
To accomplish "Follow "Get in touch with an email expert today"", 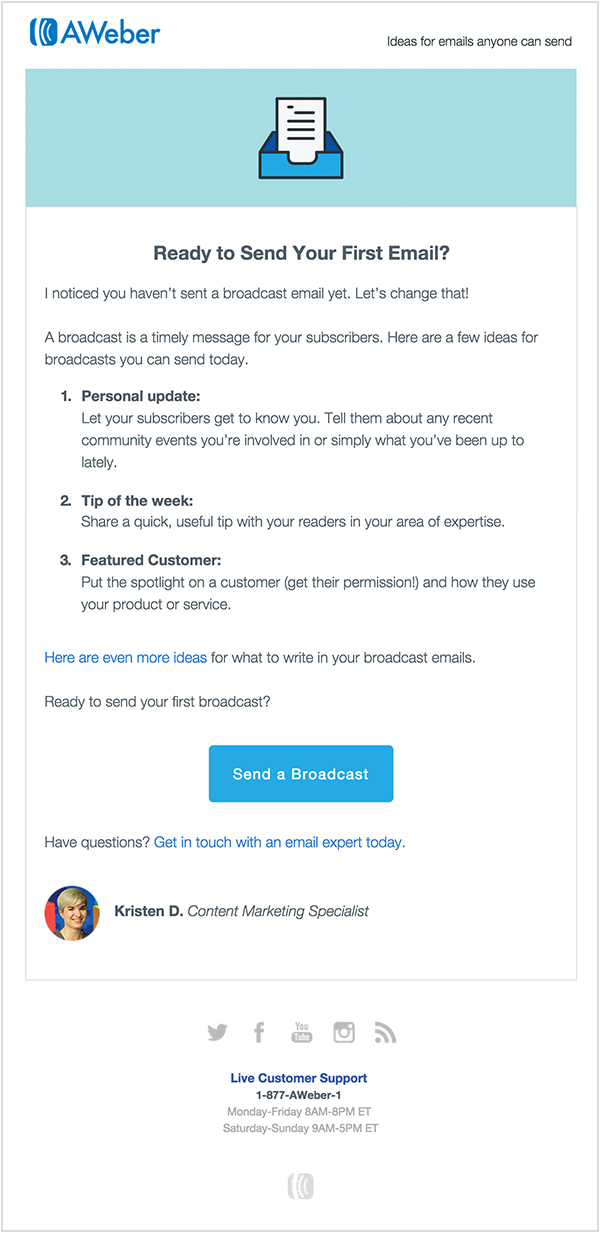I will tap(279, 842).
